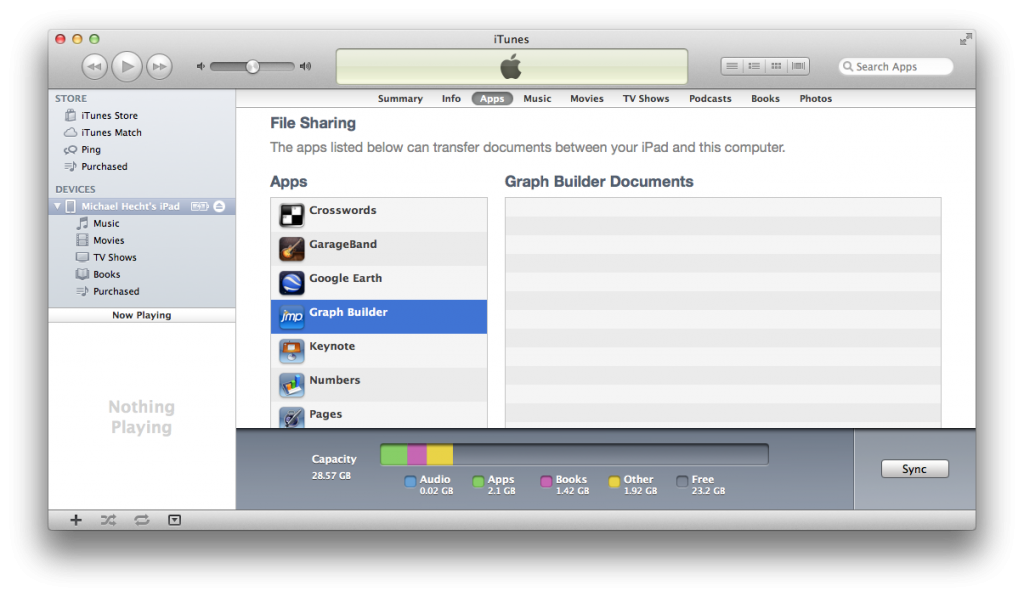
Task: Switch to list view button
Action: (x=732, y=66)
